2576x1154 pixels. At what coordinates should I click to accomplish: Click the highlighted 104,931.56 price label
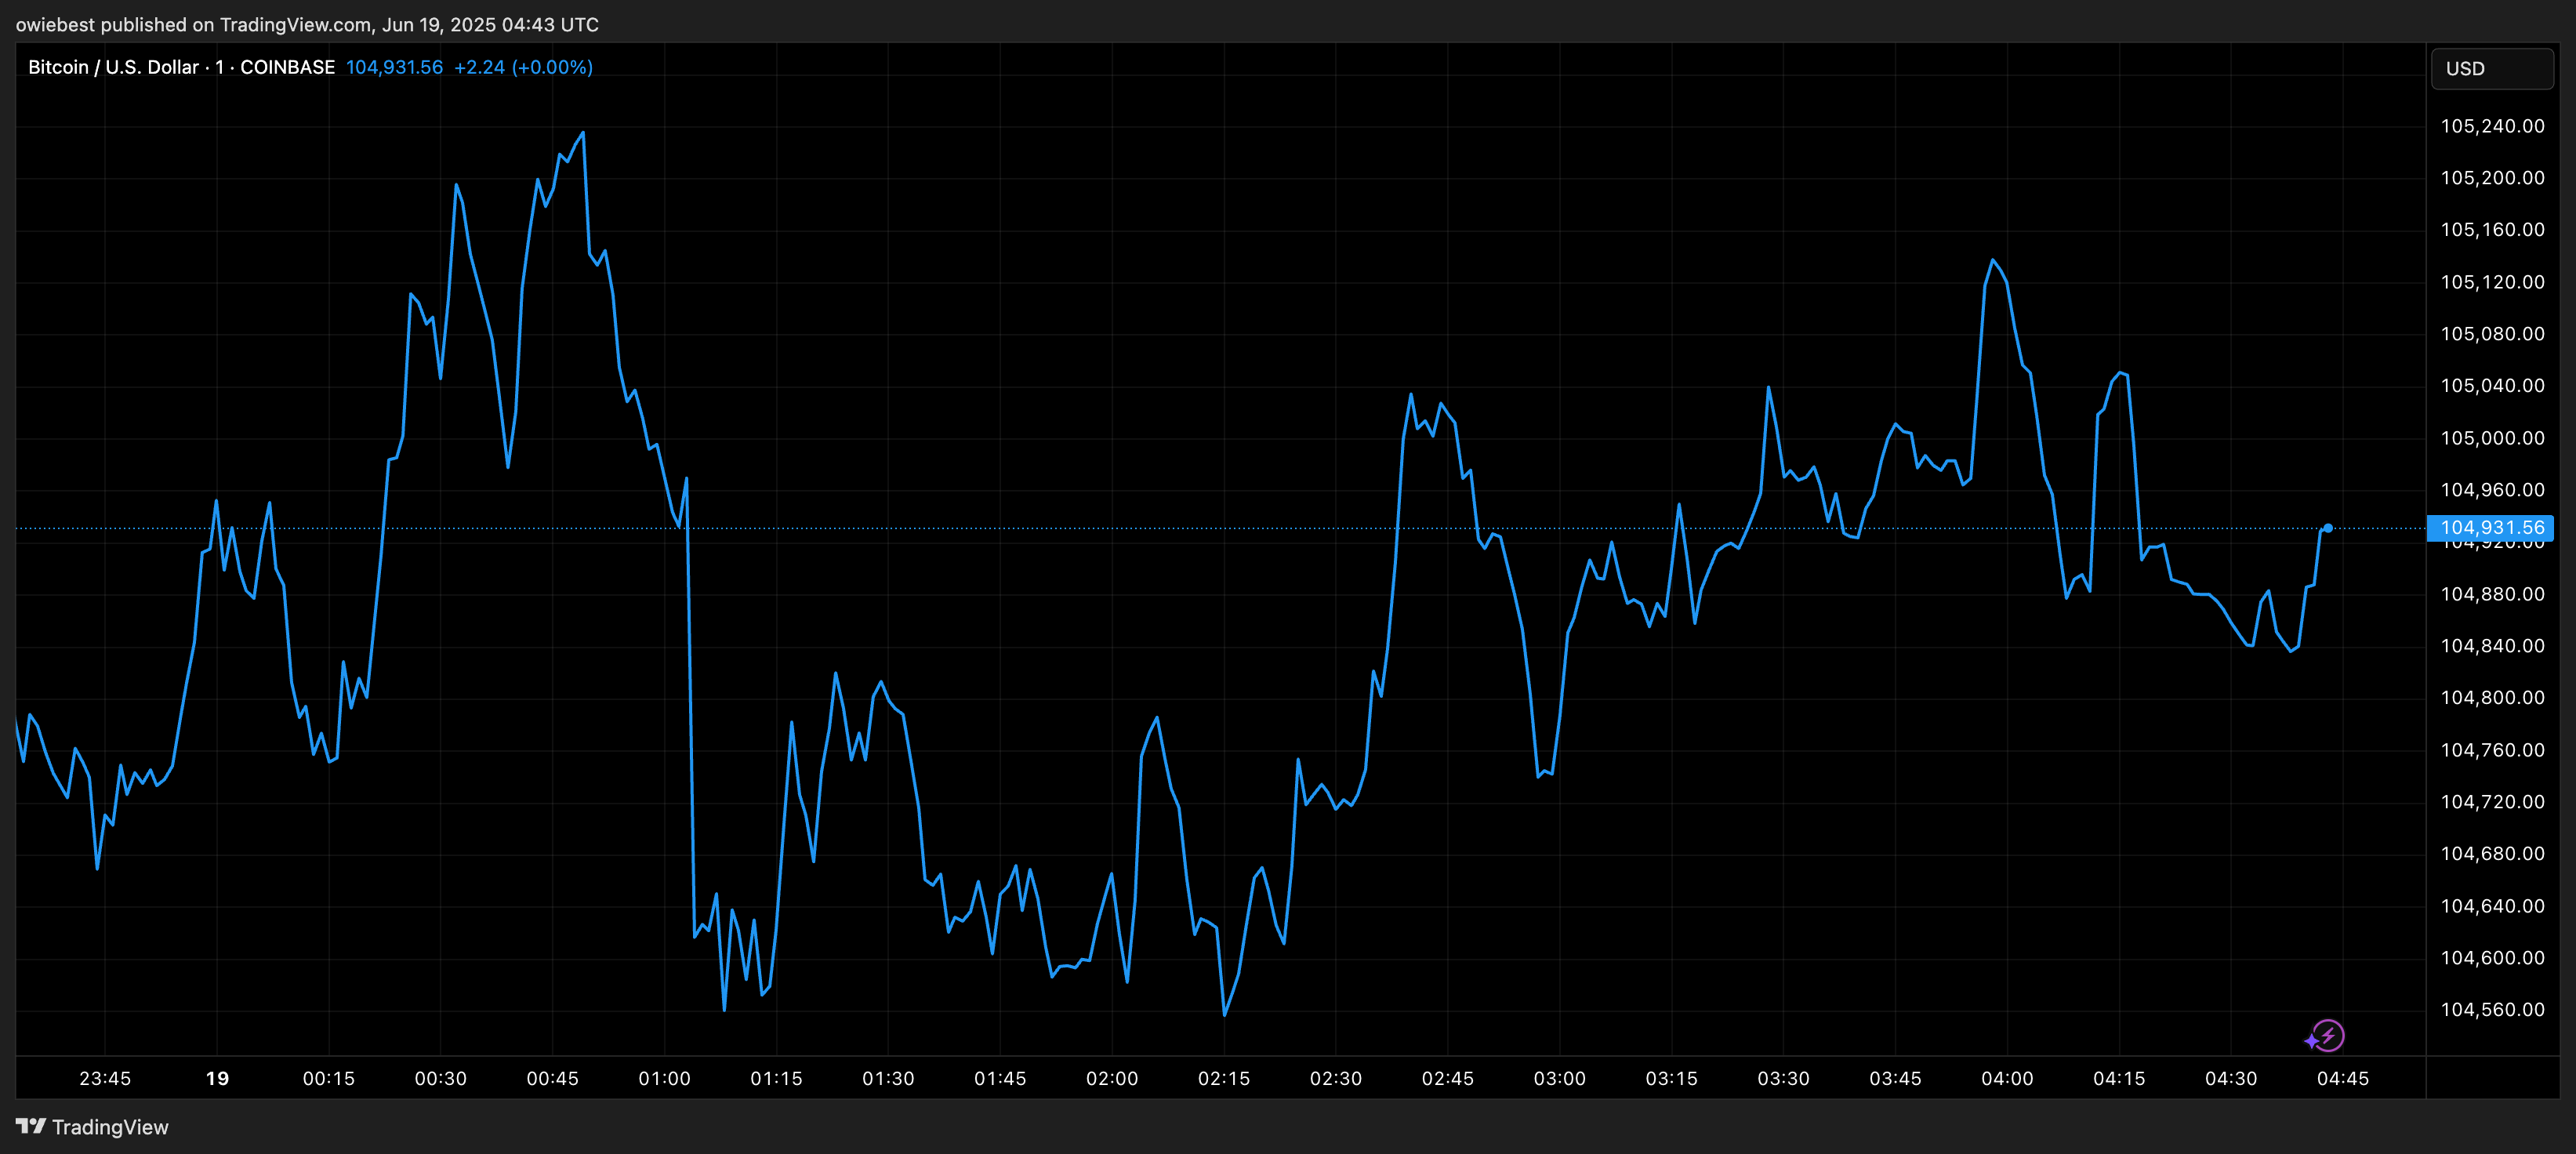pyautogui.click(x=2491, y=528)
